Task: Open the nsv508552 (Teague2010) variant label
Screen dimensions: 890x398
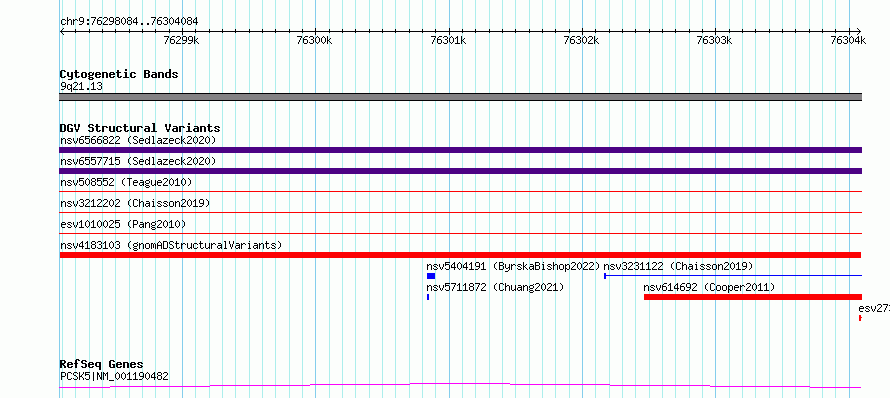Action: click(x=126, y=182)
